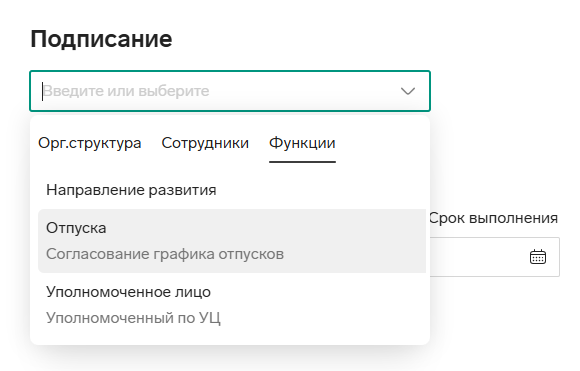
Task: Click the 'Уполномоченный по УЦ' subtitle
Action: 133,318
